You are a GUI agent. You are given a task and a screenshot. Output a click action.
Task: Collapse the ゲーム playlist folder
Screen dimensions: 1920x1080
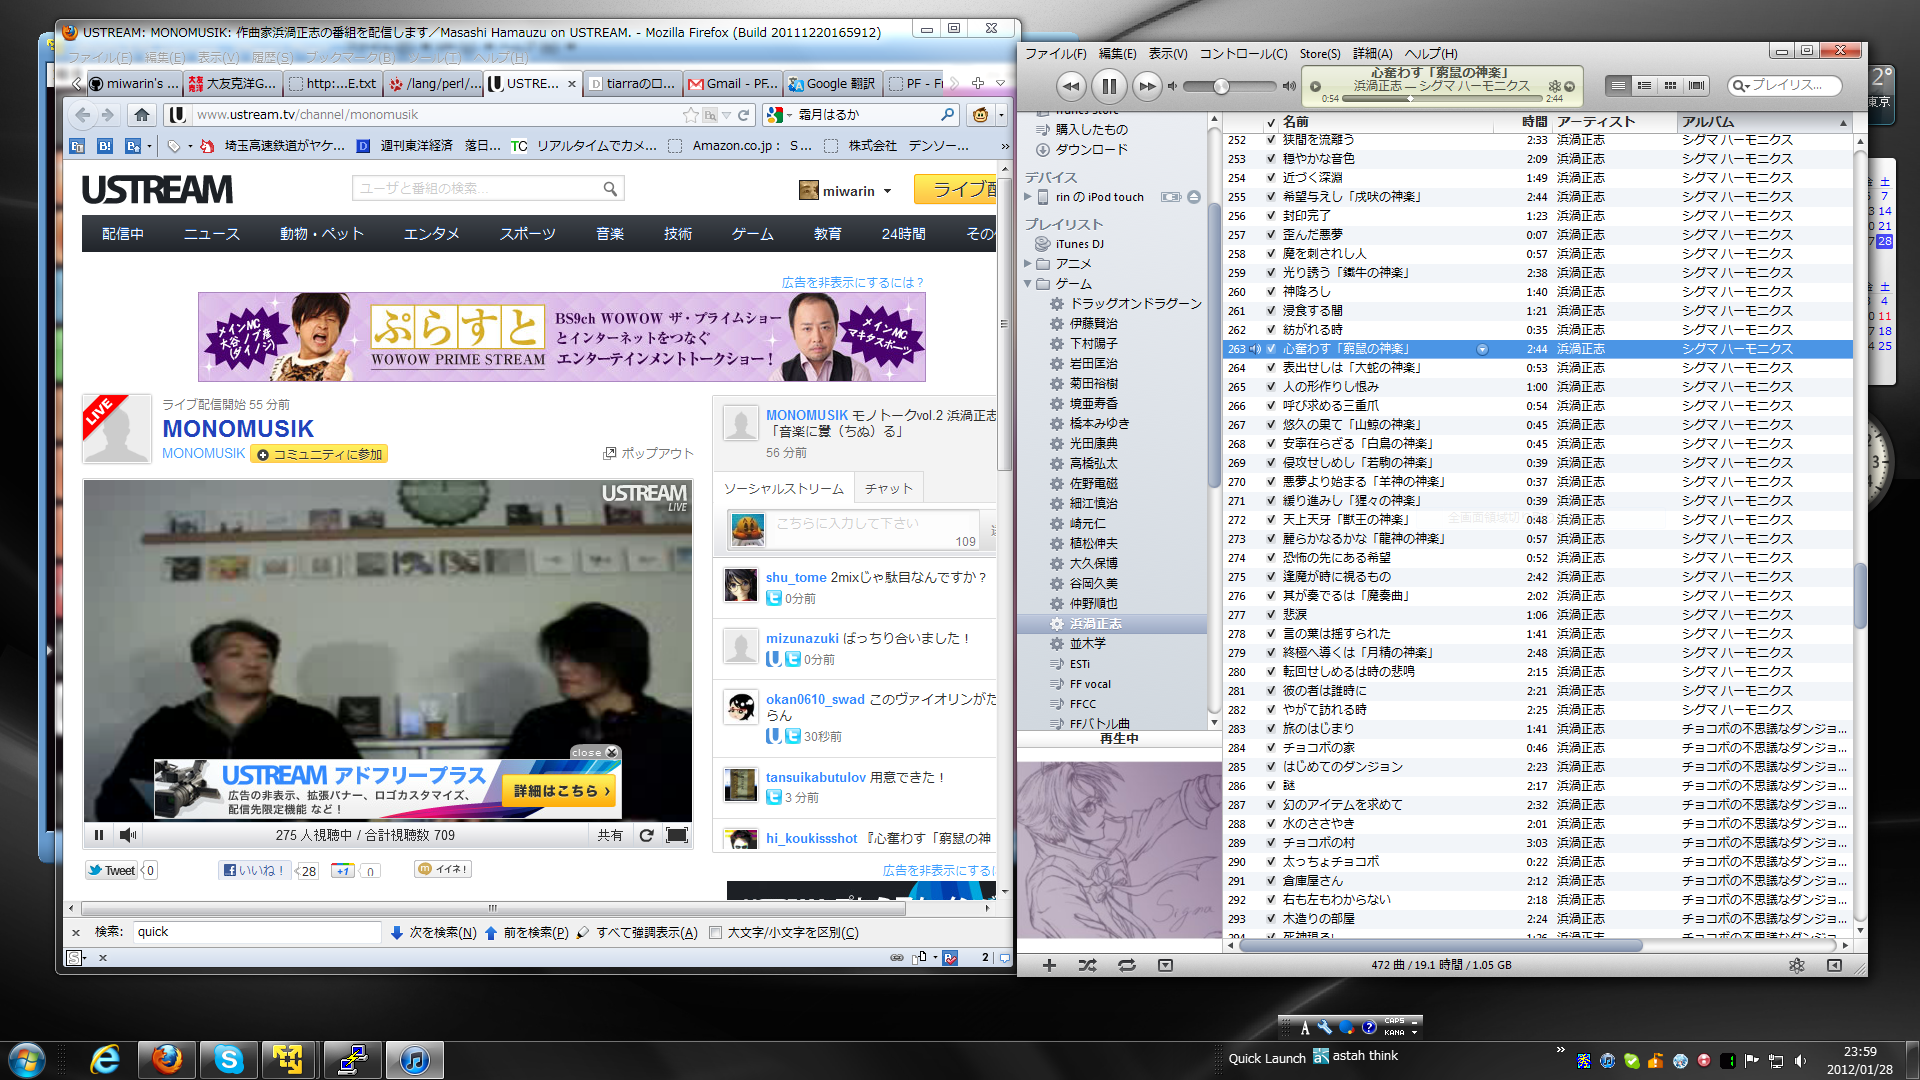(x=1027, y=284)
